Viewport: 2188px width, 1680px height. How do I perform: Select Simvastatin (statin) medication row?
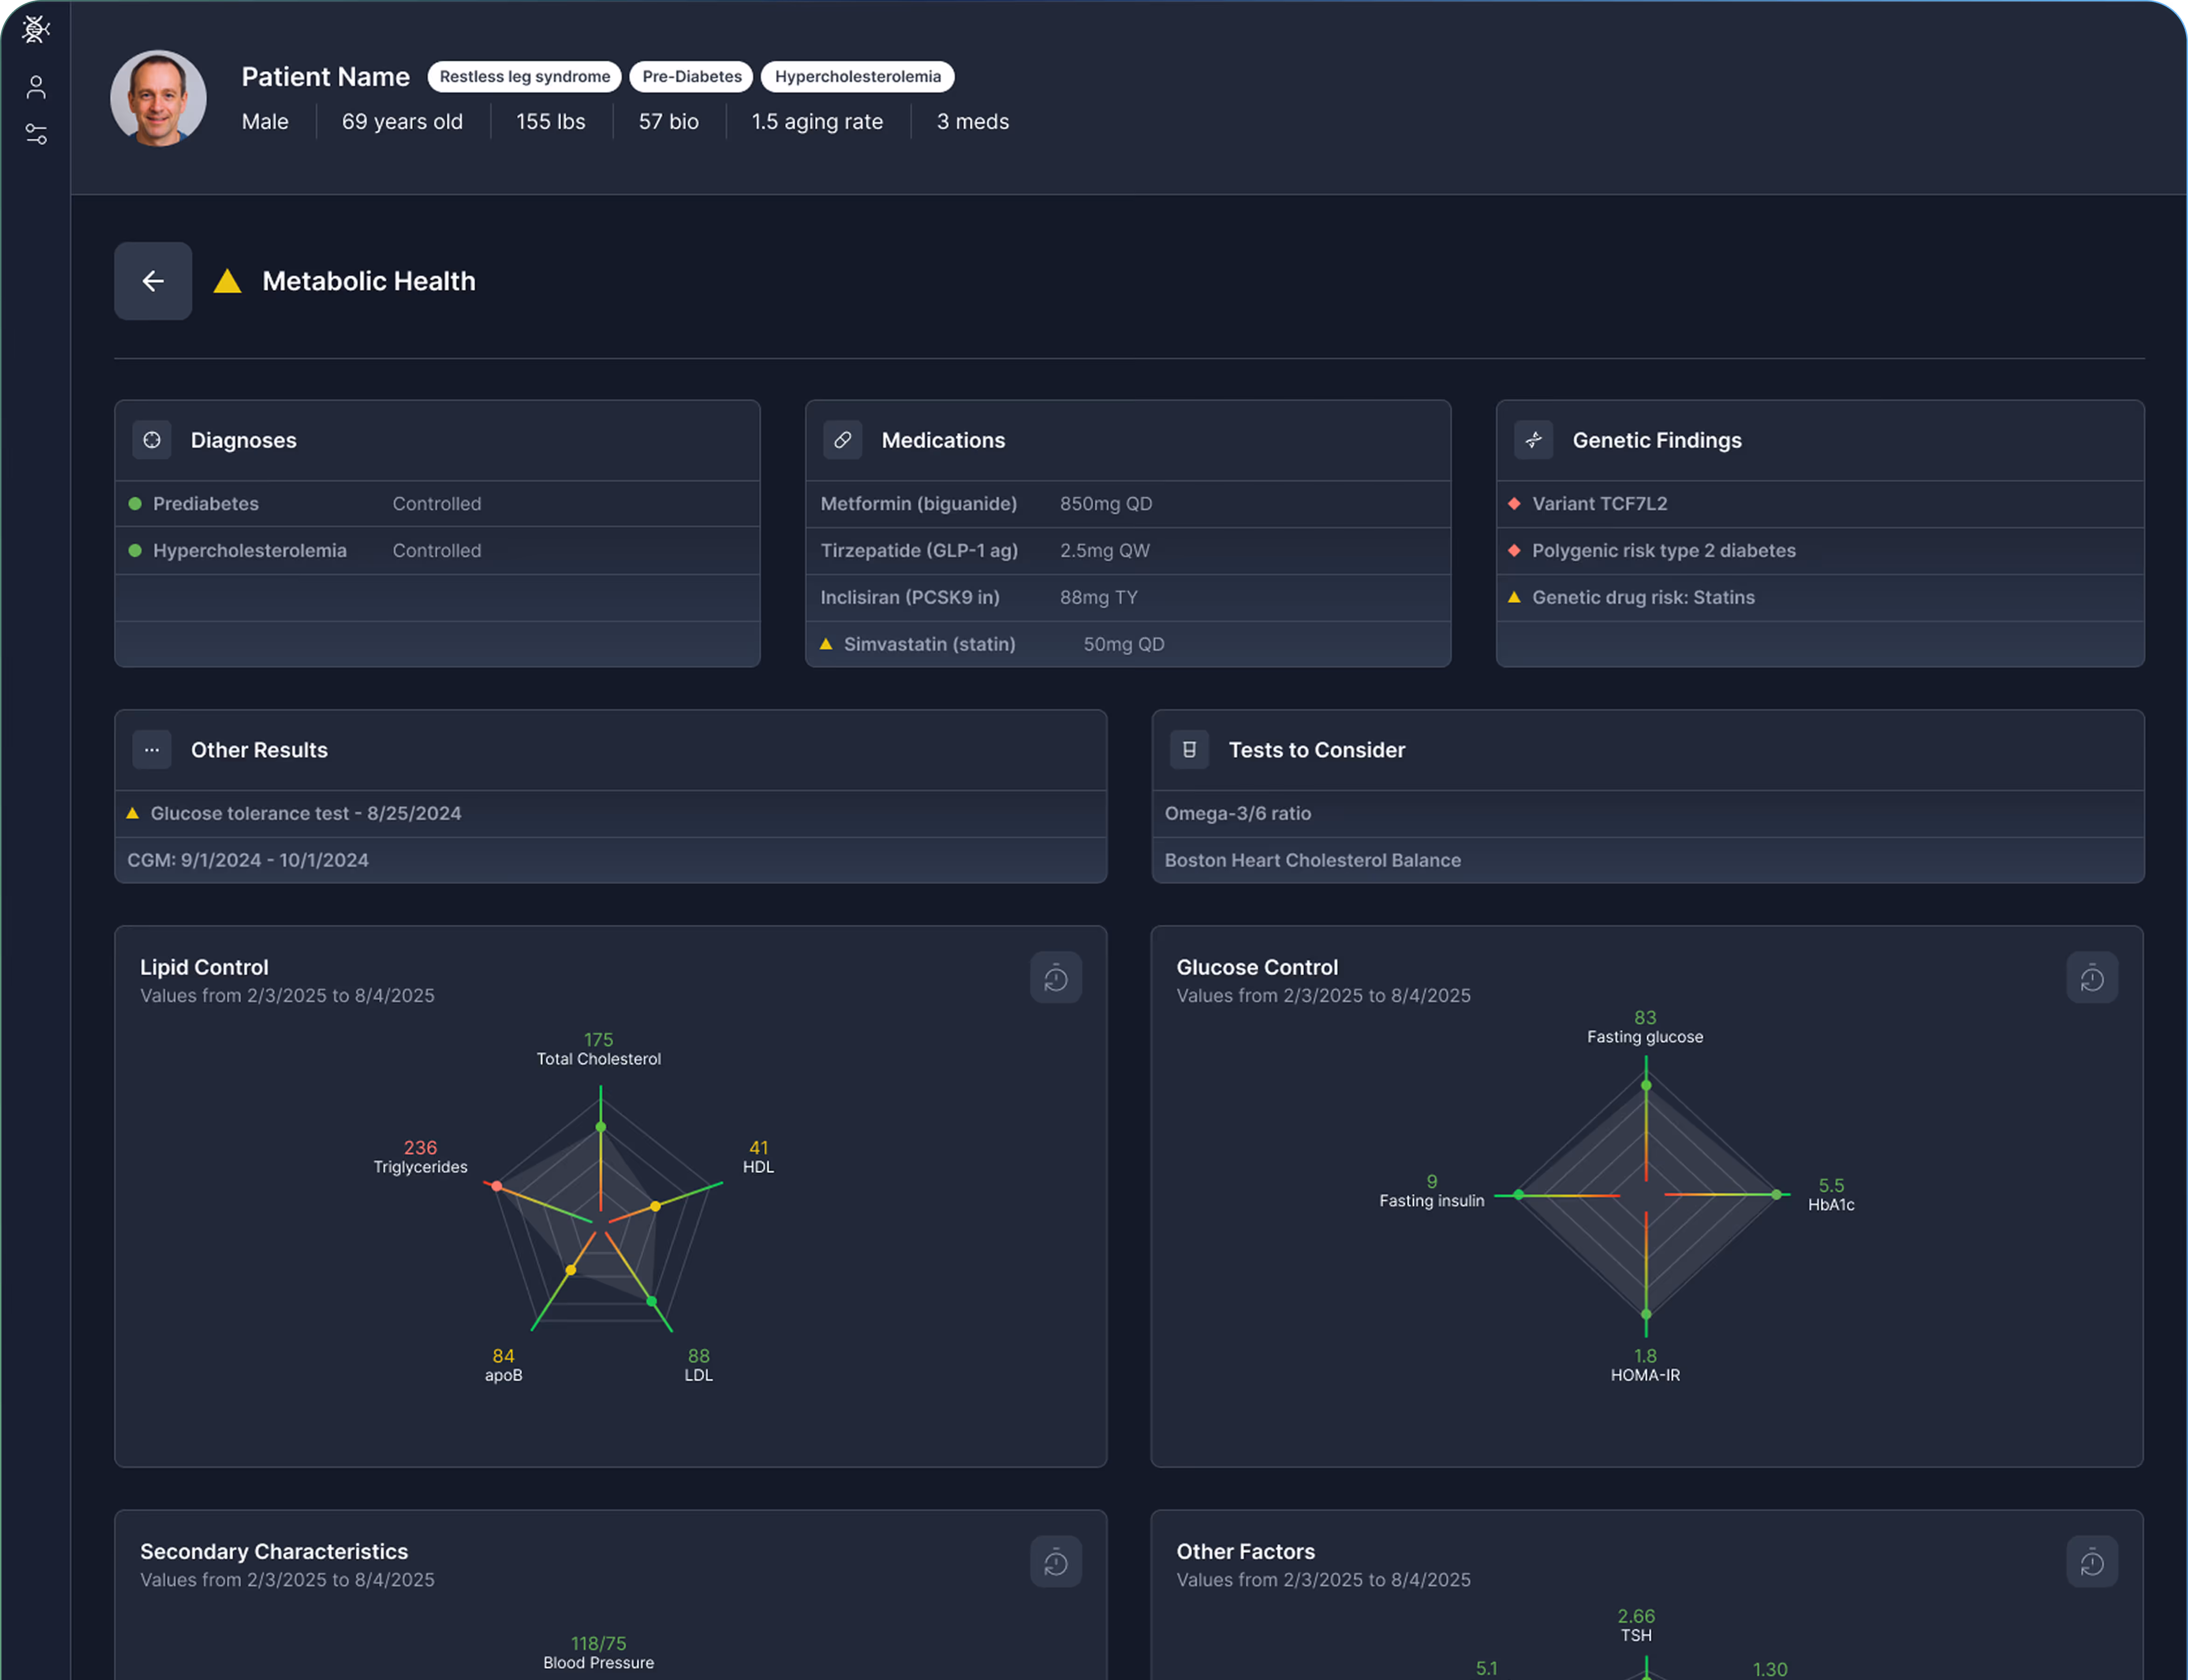tap(929, 644)
